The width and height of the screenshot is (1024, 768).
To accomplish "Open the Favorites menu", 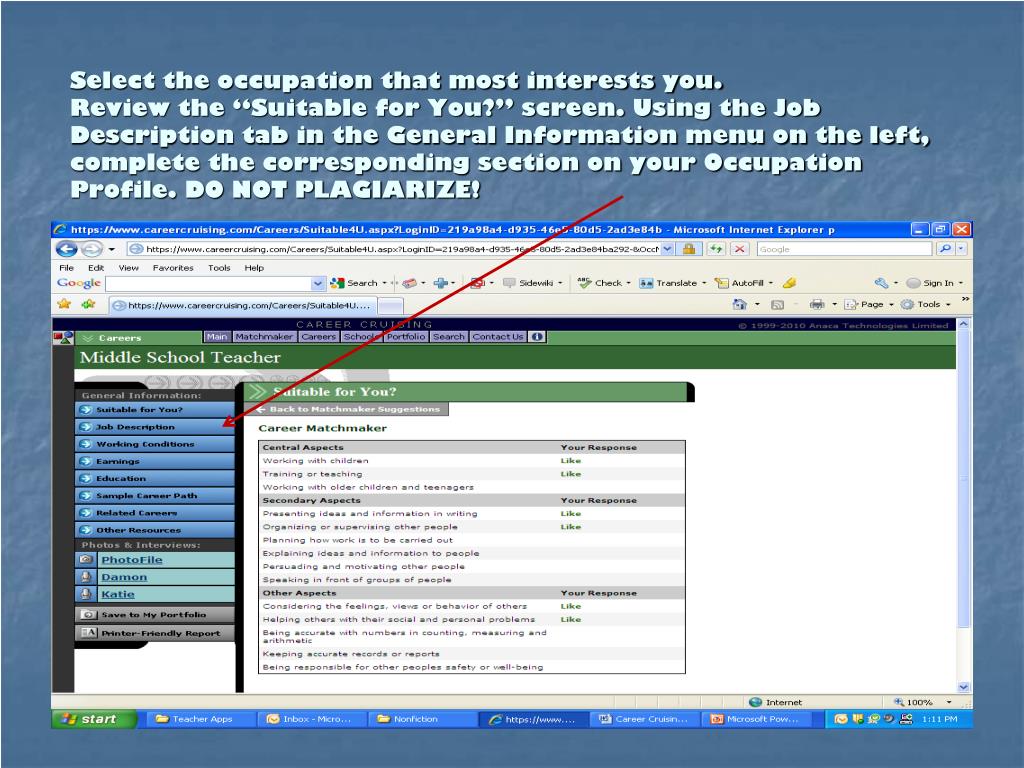I will click(173, 268).
